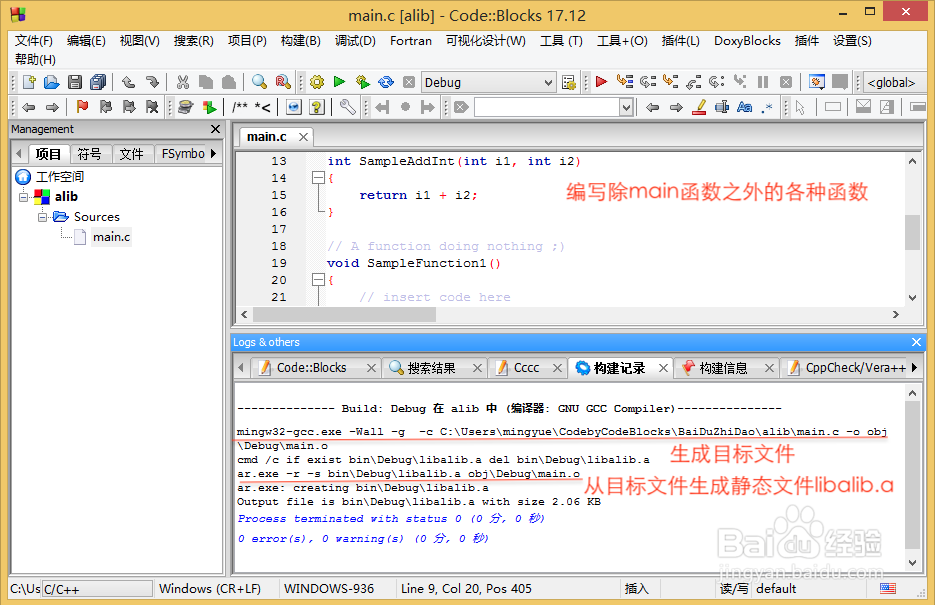Click the search text input field

547,107
